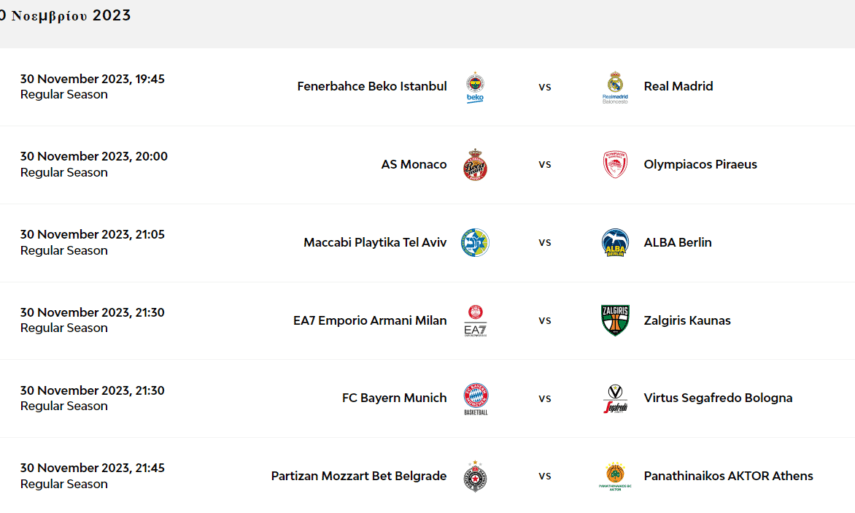Open the Real Madrid team link

point(678,87)
